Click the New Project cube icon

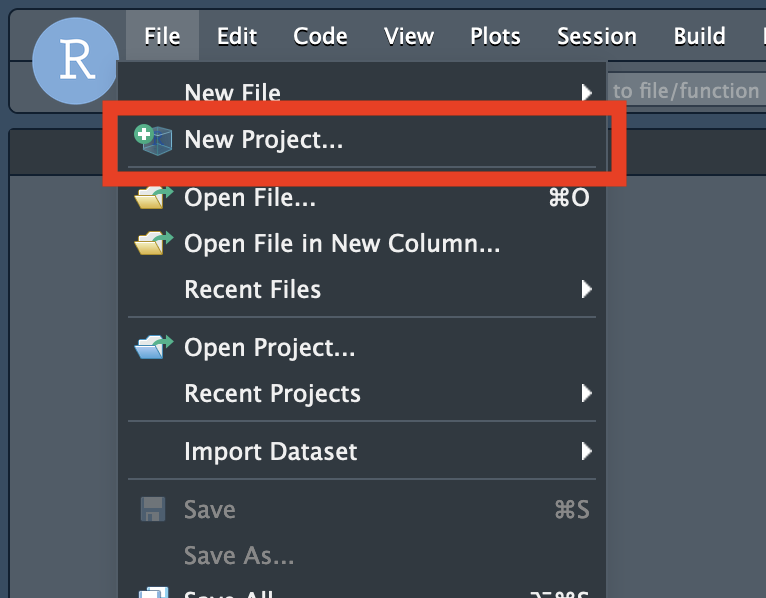pyautogui.click(x=153, y=140)
